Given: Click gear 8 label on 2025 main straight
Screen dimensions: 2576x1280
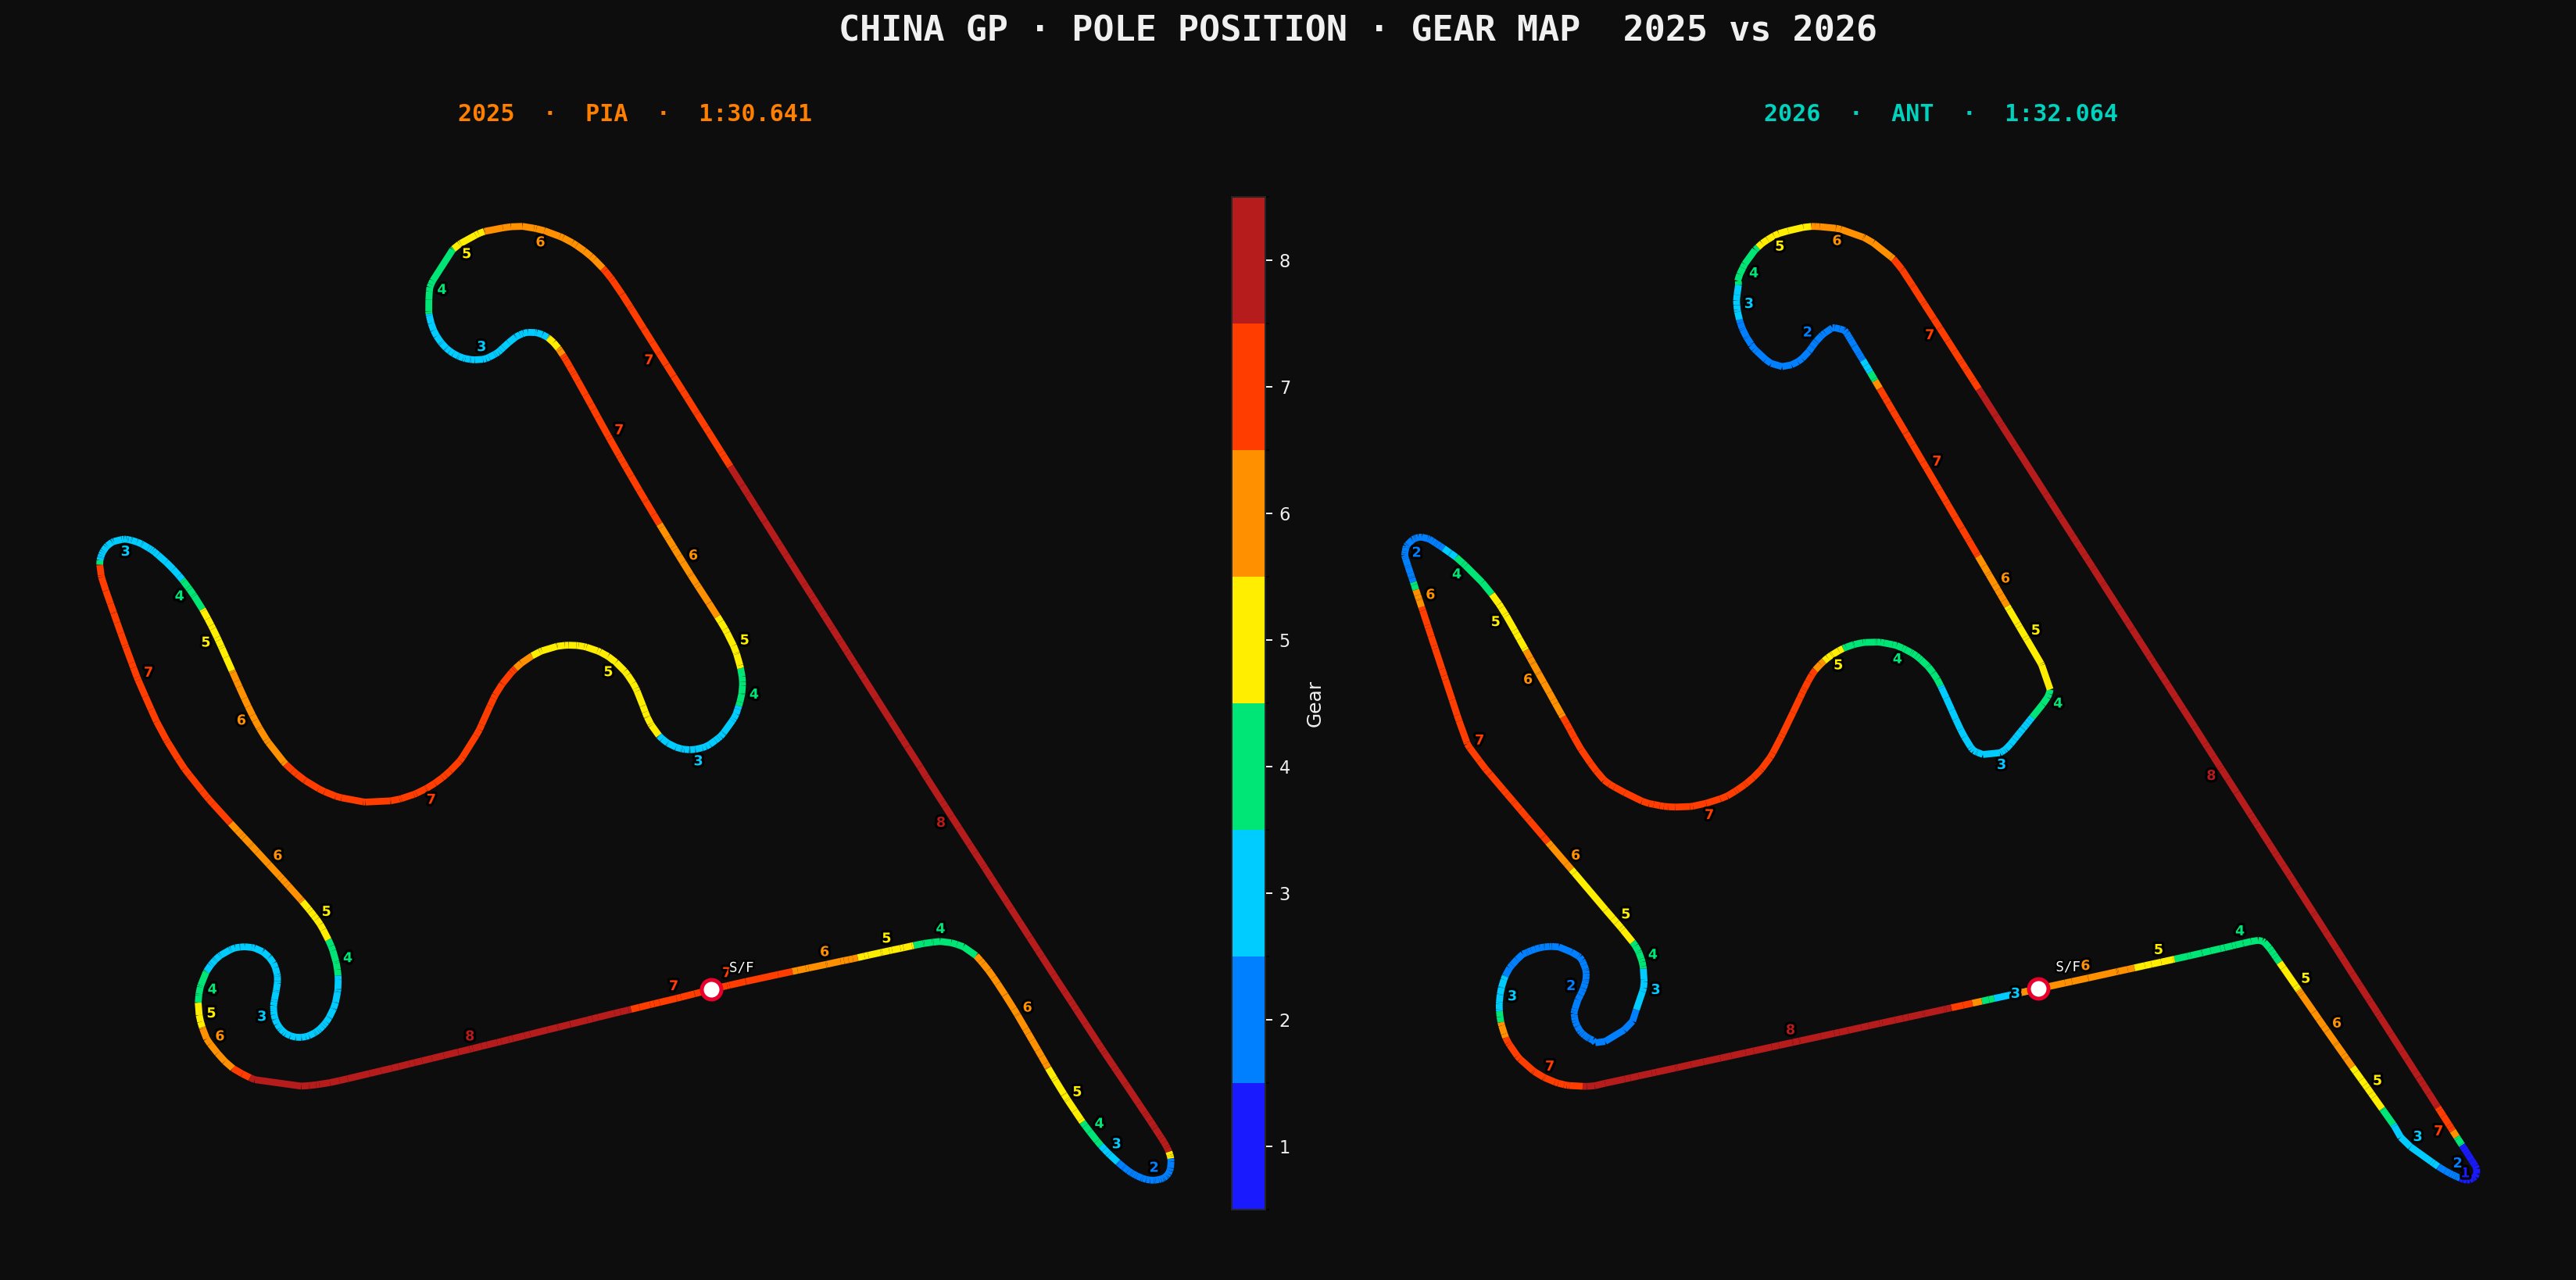Looking at the screenshot, I should pos(469,1036).
